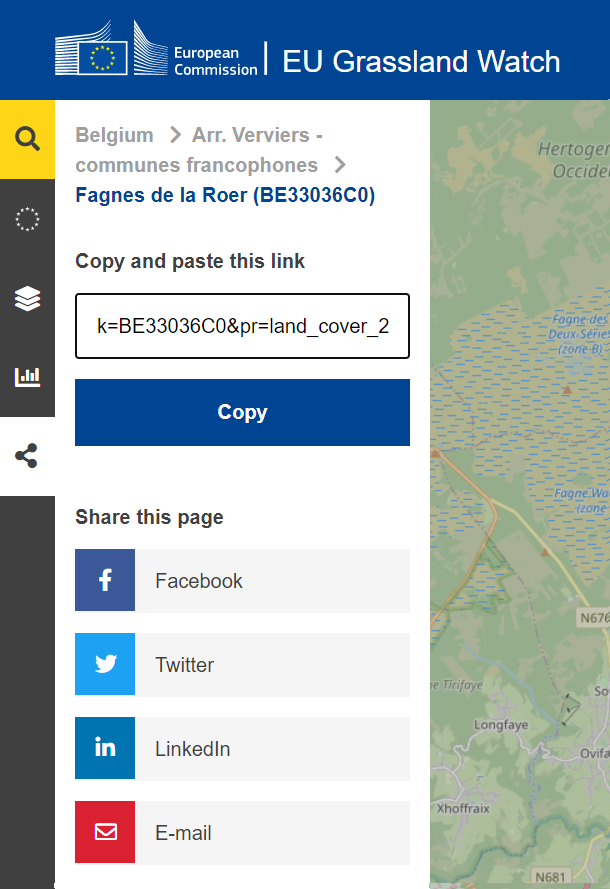Select Fagnes de la Roer breadcrumb
Image resolution: width=610 pixels, height=889 pixels.
pyautogui.click(x=225, y=195)
